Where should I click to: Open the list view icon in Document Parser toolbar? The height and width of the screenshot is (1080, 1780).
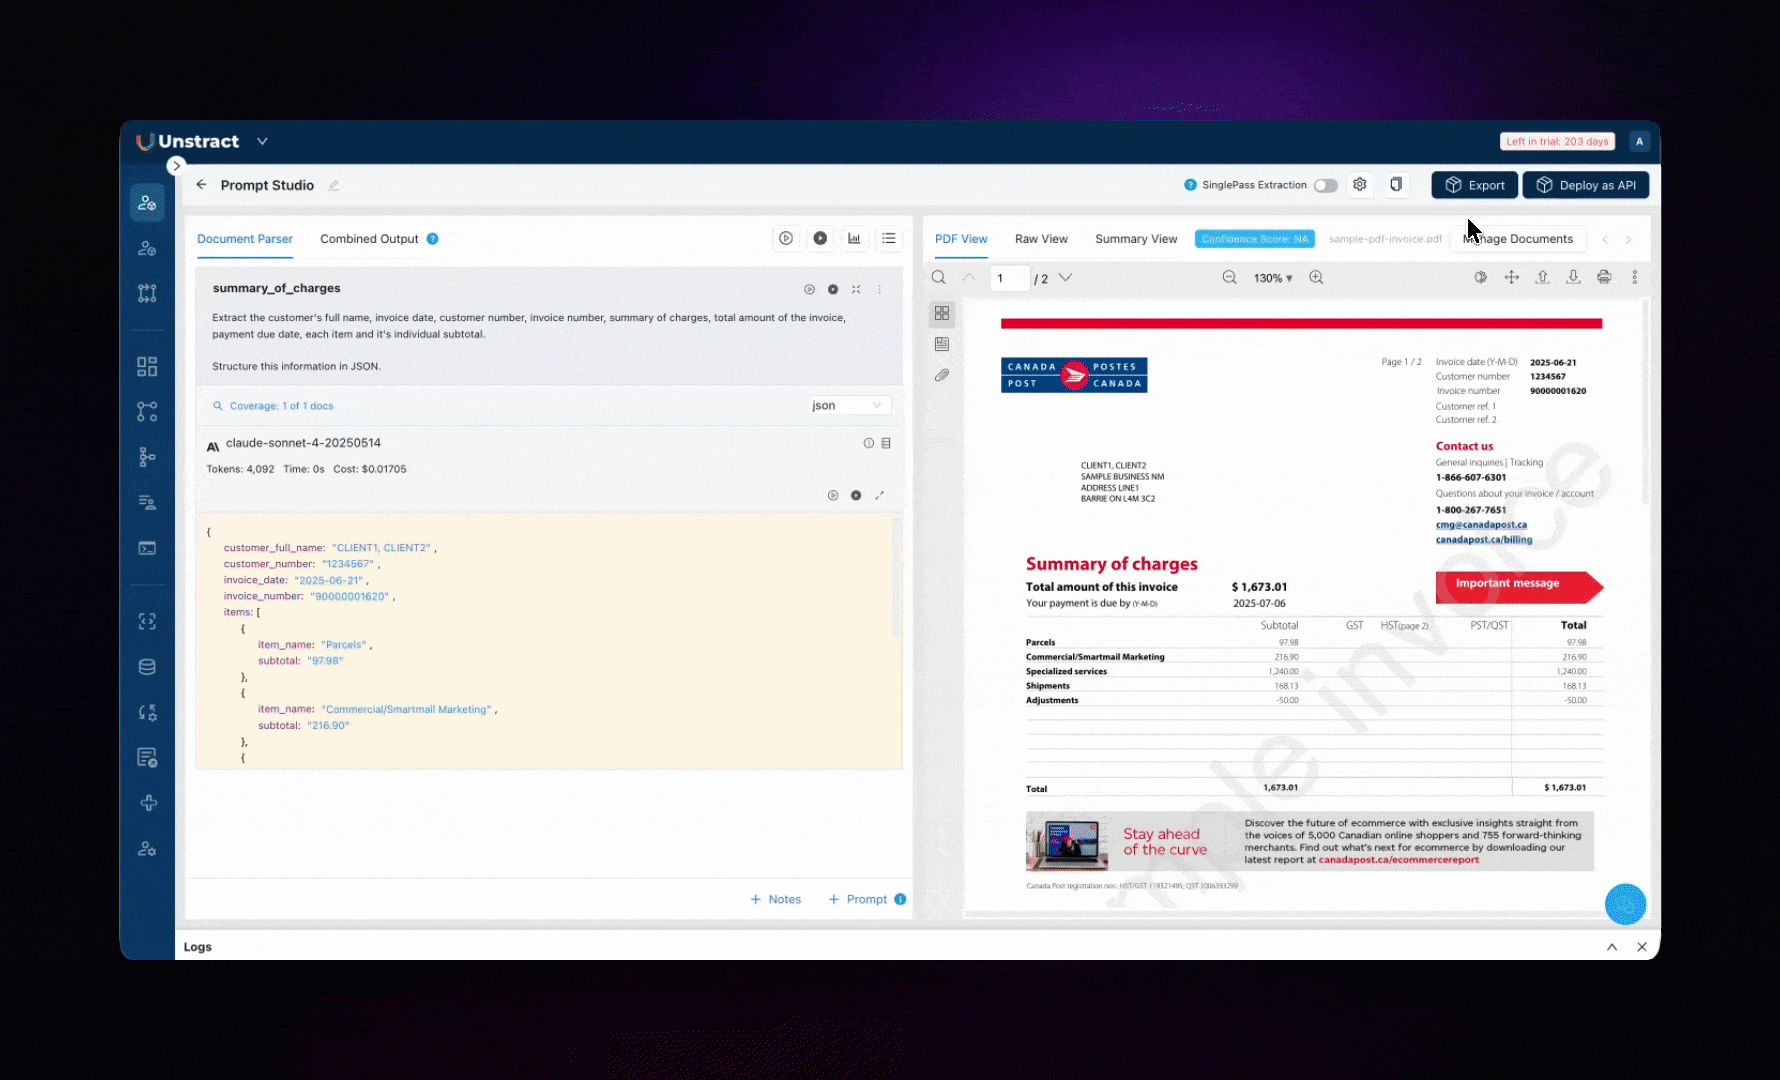(x=889, y=239)
